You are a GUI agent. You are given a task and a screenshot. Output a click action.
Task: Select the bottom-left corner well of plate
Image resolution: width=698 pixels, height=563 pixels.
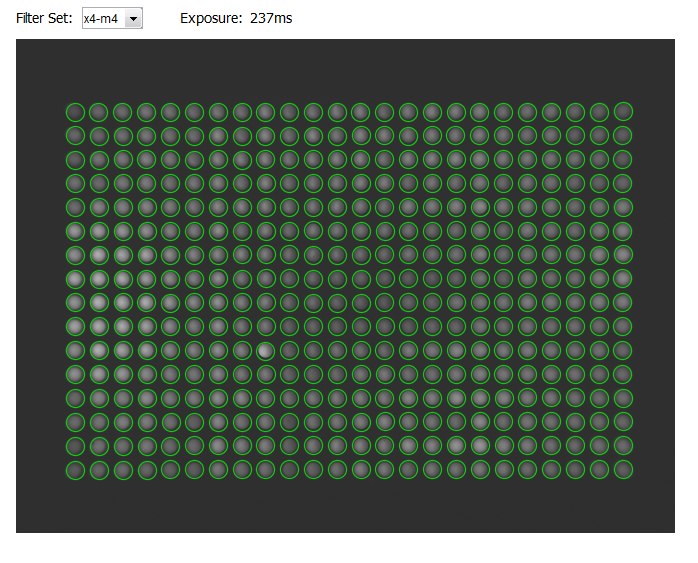pyautogui.click(x=75, y=469)
